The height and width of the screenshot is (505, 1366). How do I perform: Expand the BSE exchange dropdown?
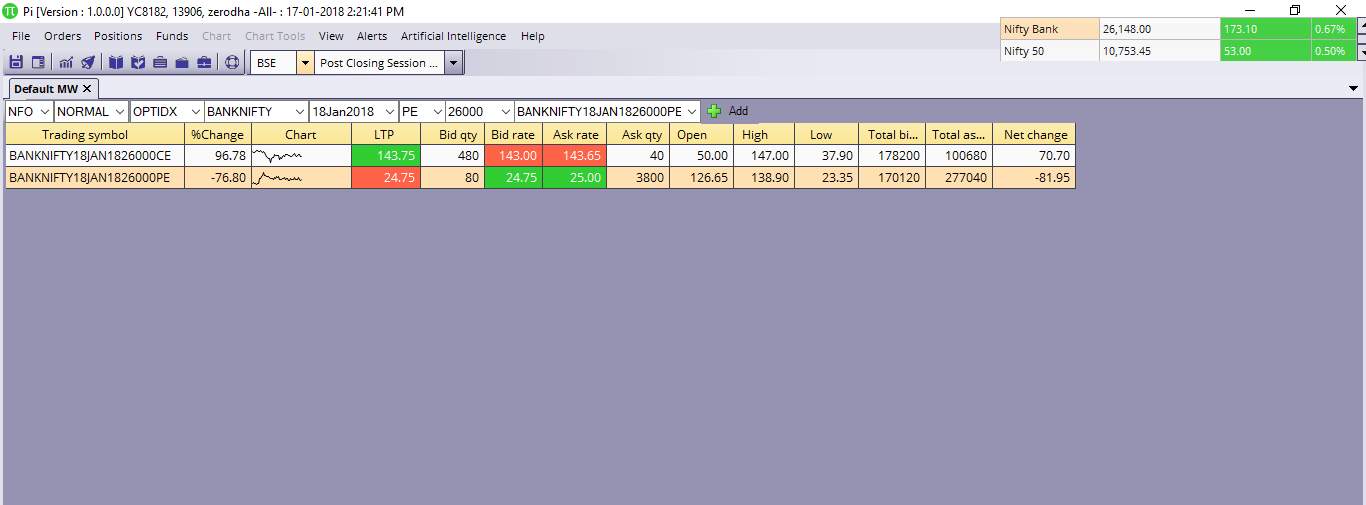[x=305, y=63]
